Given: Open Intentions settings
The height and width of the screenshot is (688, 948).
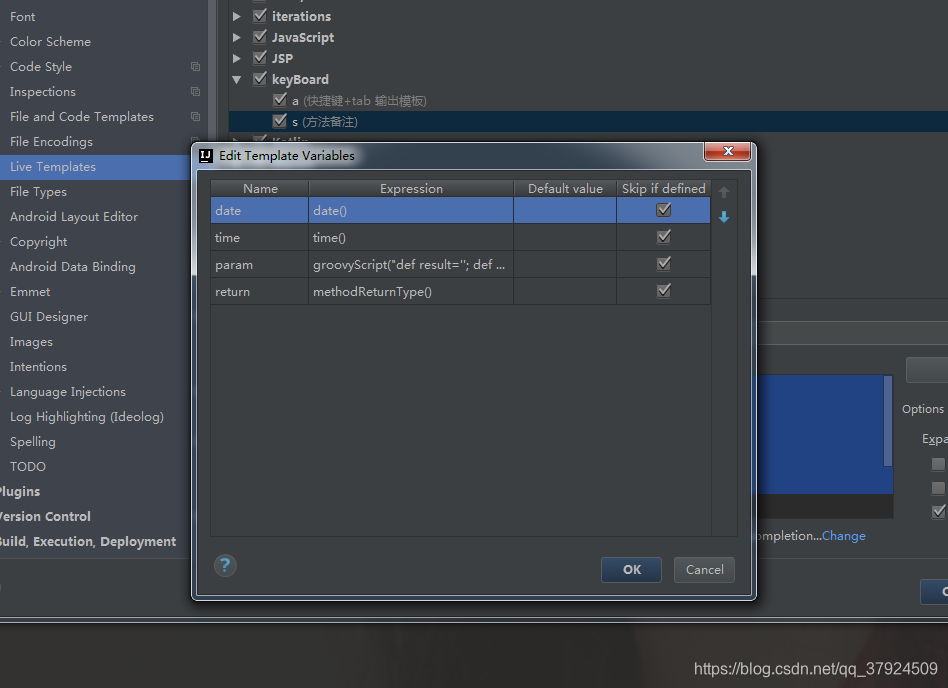Looking at the screenshot, I should click(38, 366).
